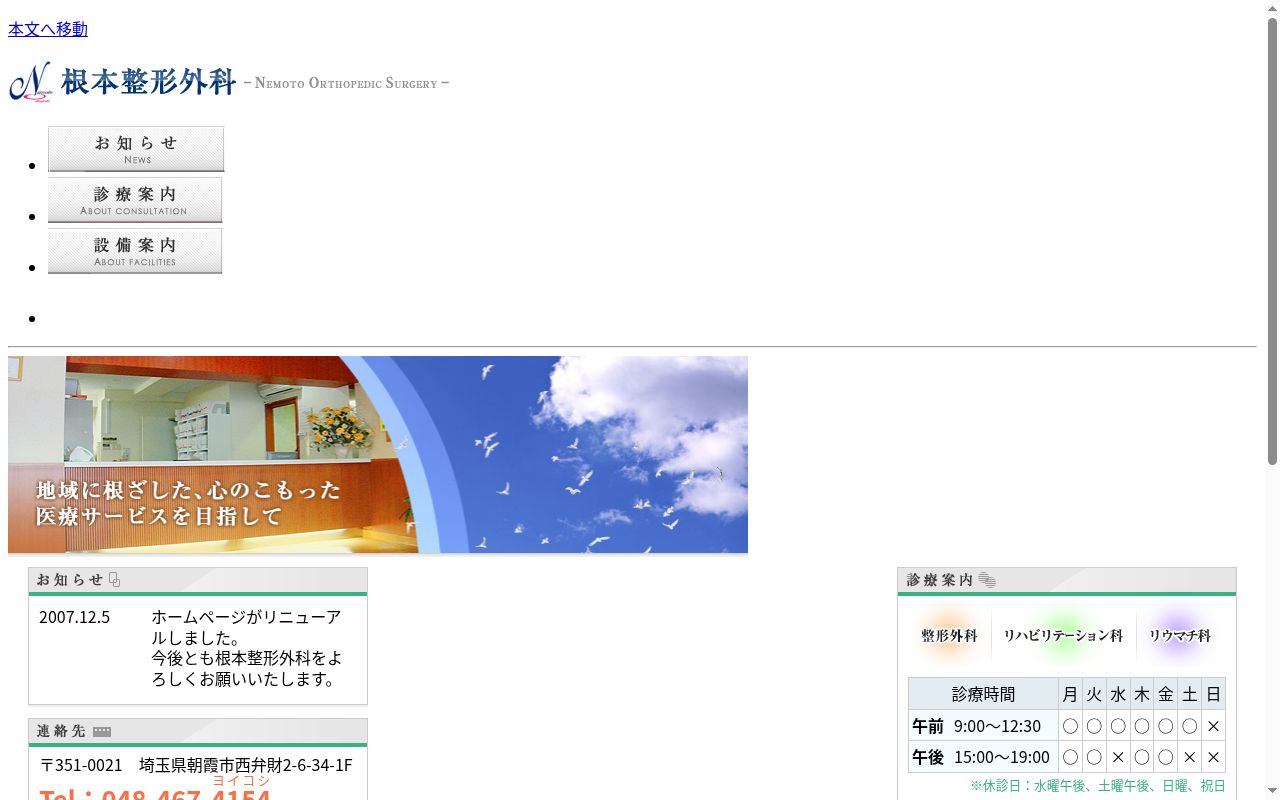Click the ホームページがリニューアルしました news text
Screen dimensions: 1280x800
247,627
